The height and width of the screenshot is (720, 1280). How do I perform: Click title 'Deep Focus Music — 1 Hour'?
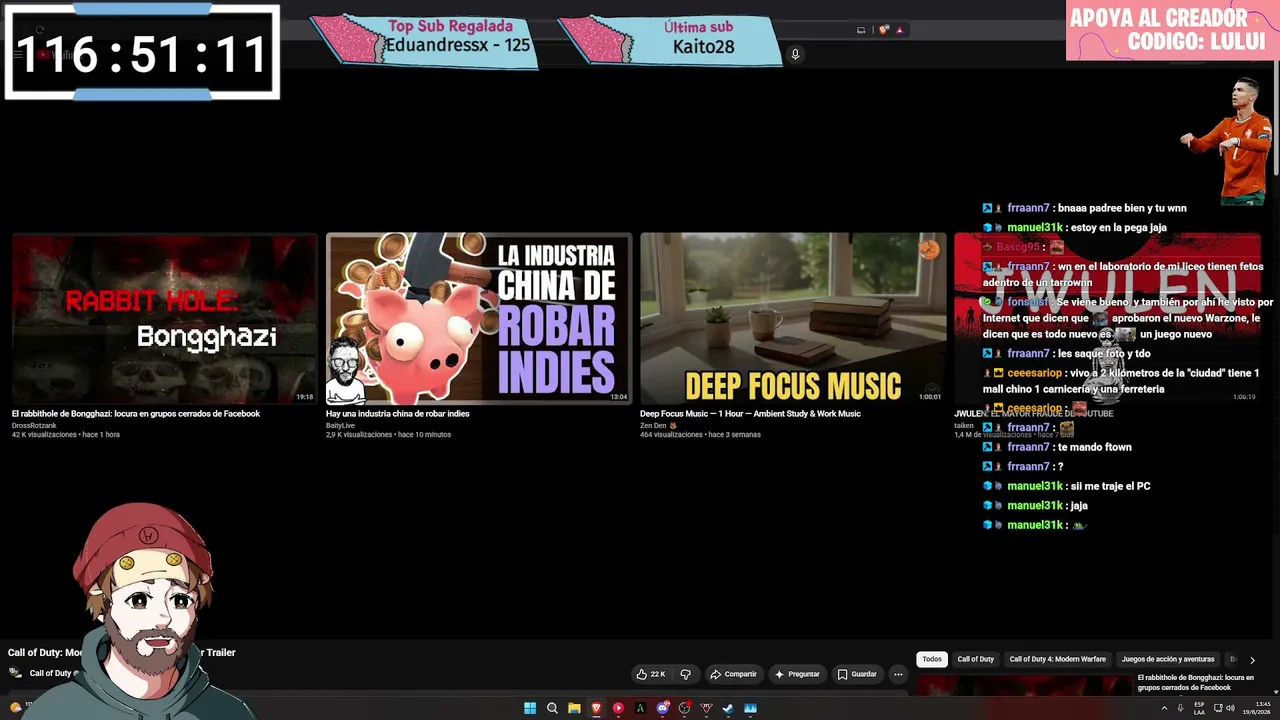[750, 413]
